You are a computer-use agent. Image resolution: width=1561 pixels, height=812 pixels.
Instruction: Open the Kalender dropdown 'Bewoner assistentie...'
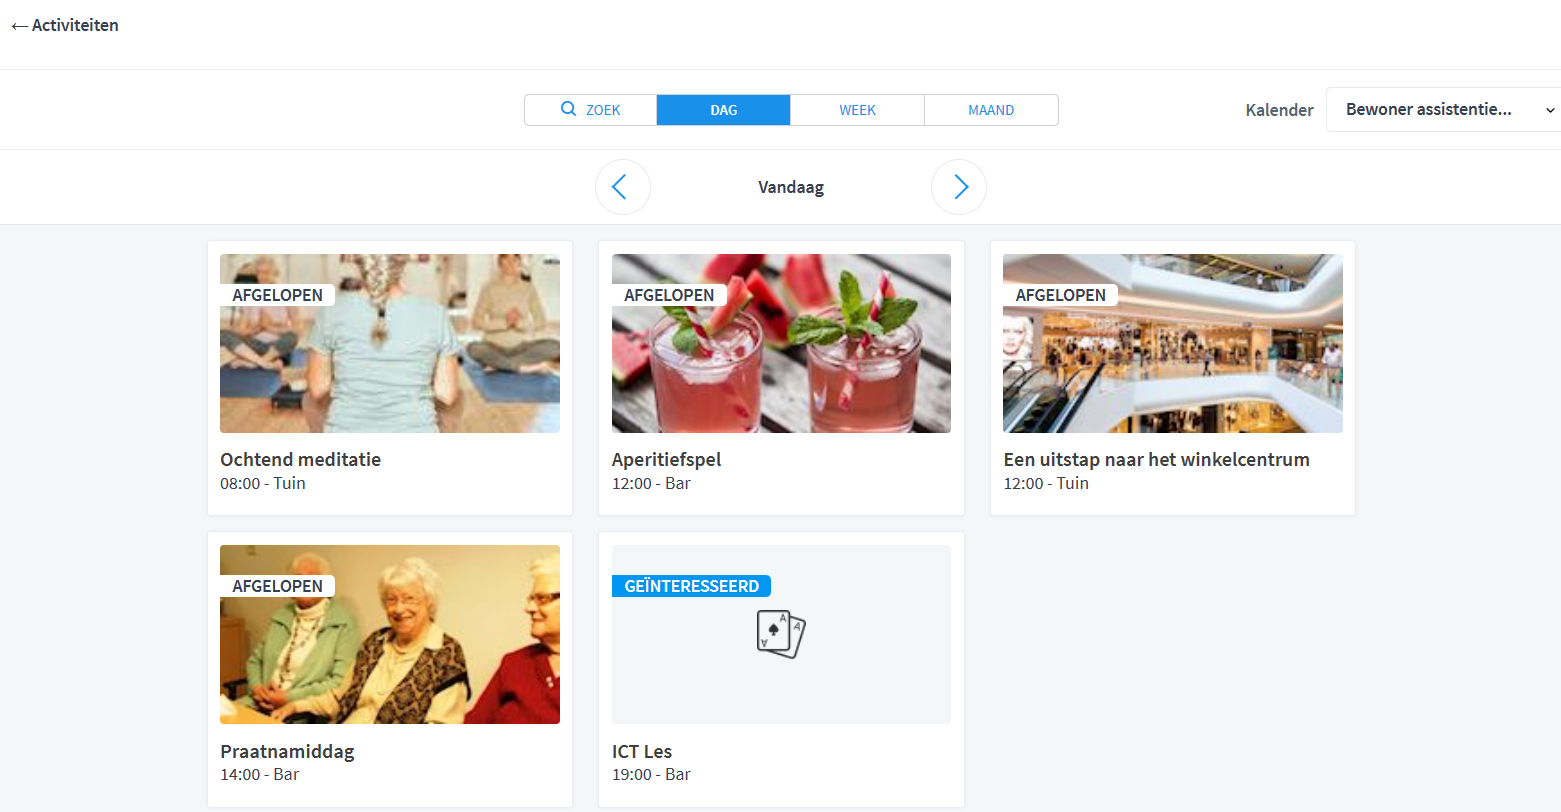(x=1443, y=110)
